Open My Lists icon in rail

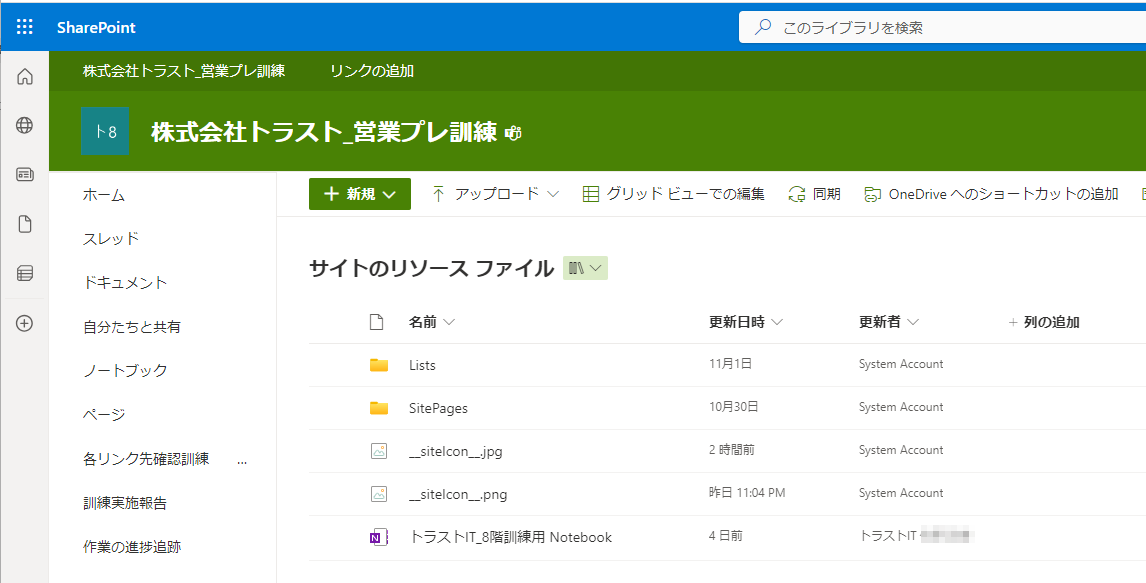[x=25, y=273]
